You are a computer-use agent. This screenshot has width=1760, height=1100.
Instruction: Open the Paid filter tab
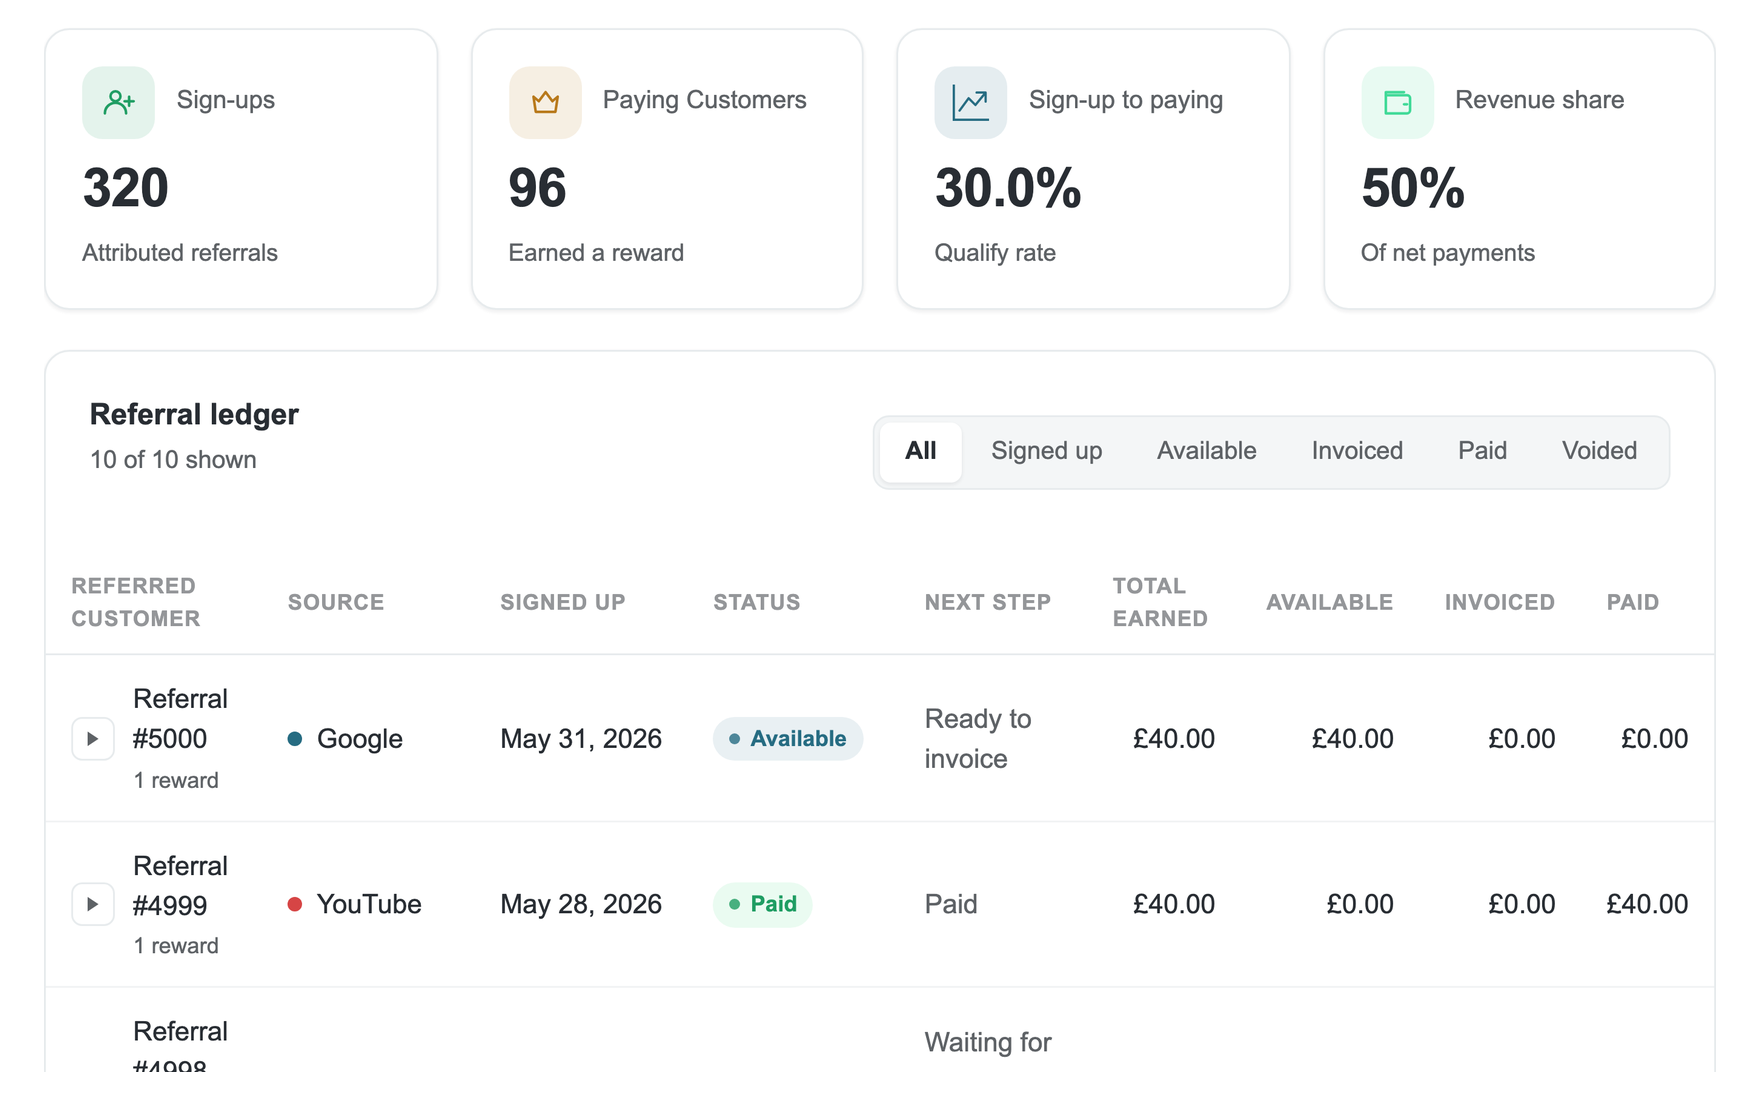coord(1482,451)
